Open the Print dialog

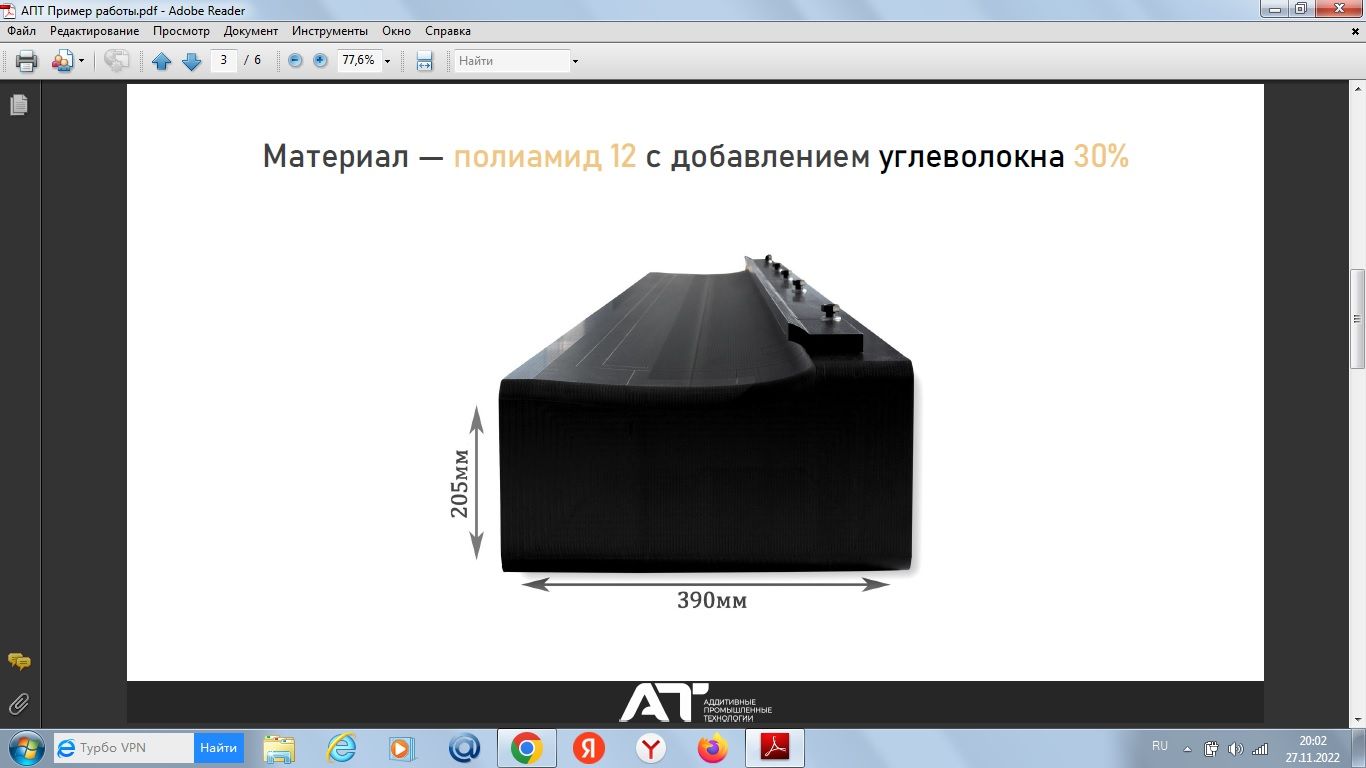pyautogui.click(x=25, y=60)
